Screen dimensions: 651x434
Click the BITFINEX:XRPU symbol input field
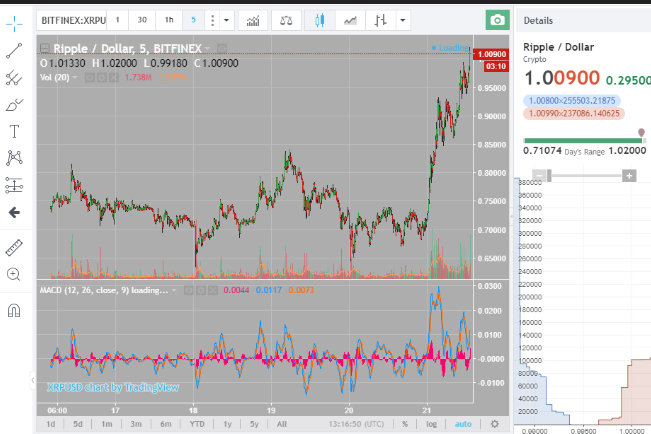(x=72, y=20)
